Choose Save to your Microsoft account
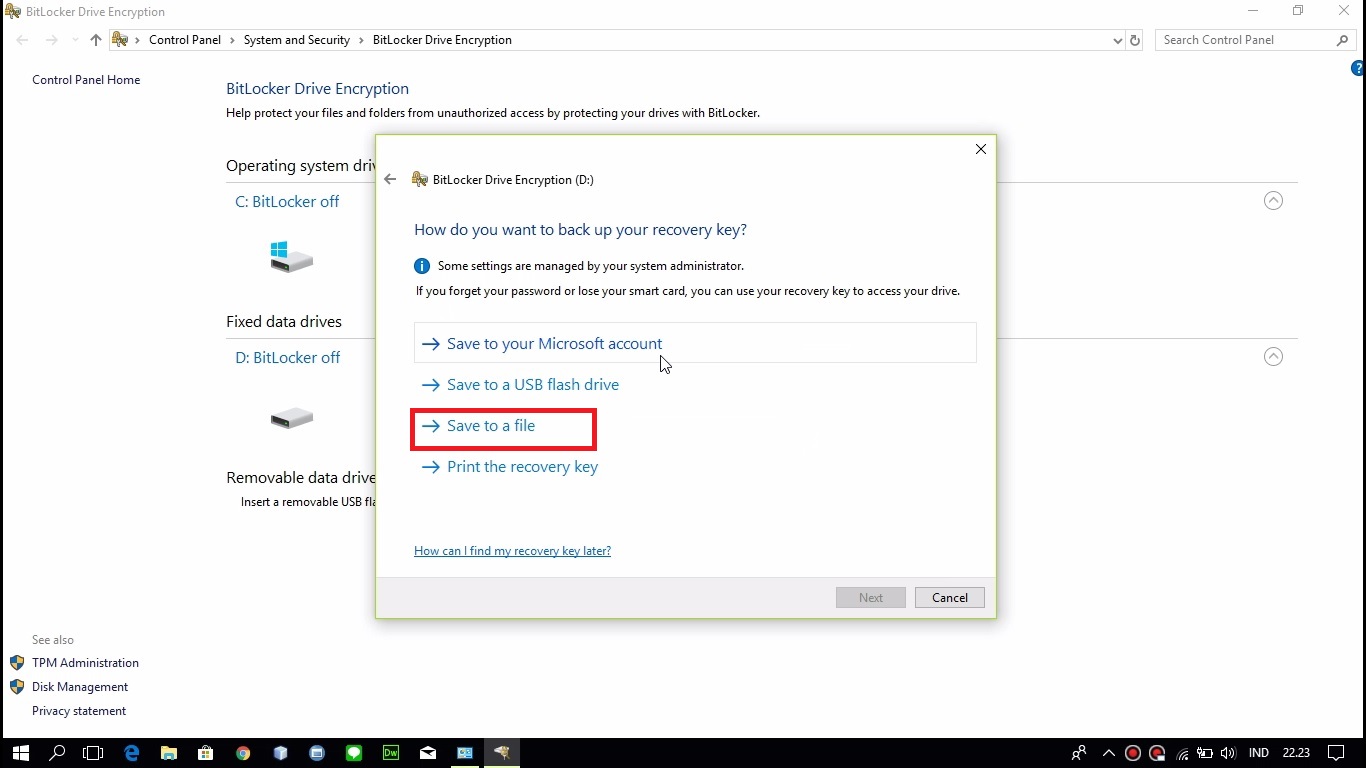1366x768 pixels. click(695, 343)
